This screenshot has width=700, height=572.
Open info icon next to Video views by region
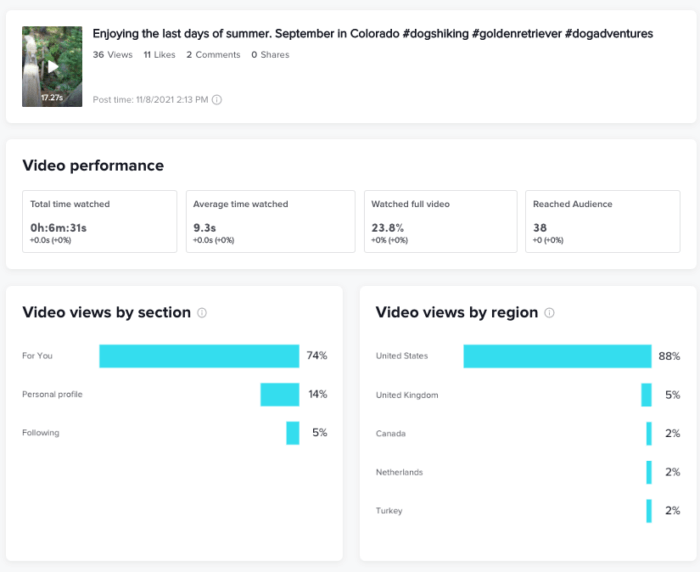point(550,313)
